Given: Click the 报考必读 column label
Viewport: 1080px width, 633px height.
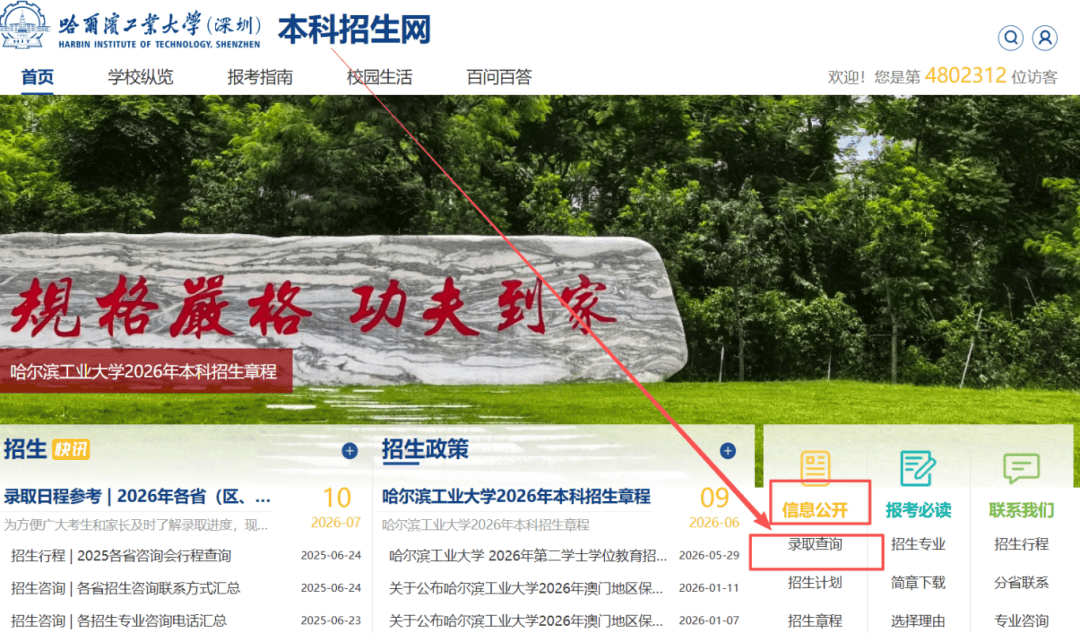Looking at the screenshot, I should 918,510.
